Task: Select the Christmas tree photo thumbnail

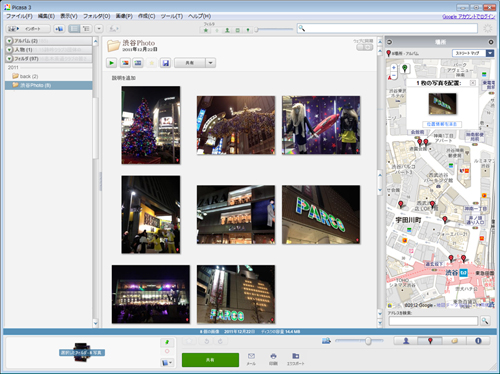Action: 151,125
